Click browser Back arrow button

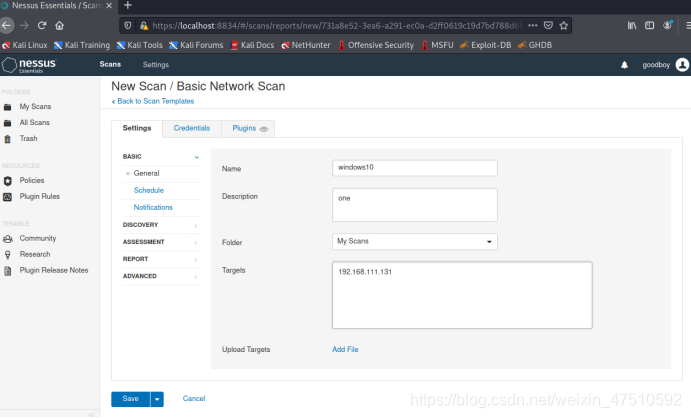6,26
